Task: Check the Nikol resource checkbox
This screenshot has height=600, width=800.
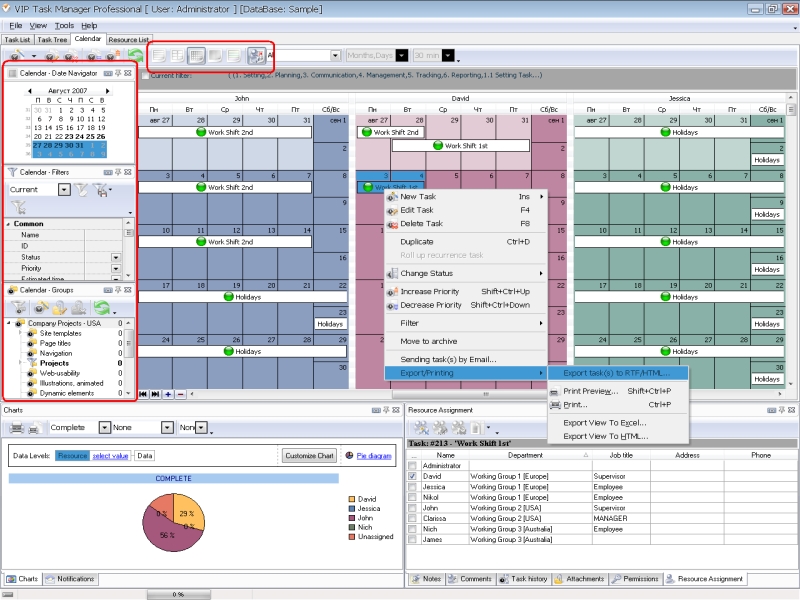Action: [x=412, y=497]
